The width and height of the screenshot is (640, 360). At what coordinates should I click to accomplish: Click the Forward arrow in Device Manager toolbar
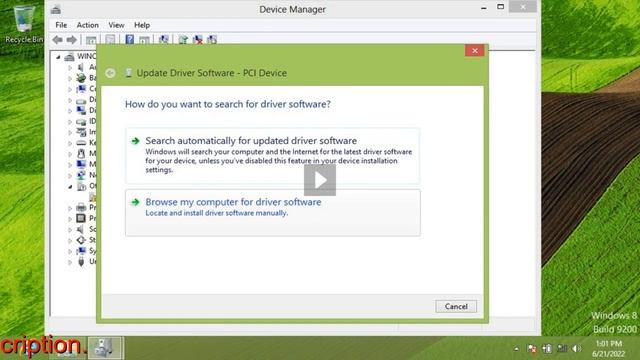pyautogui.click(x=71, y=40)
